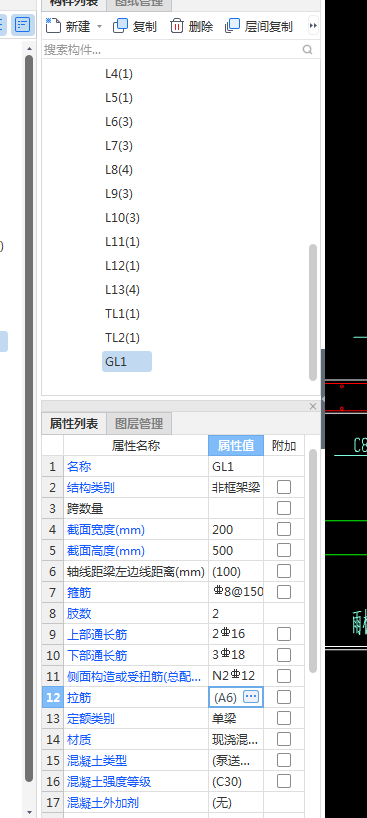367x818 pixels.
Task: Select the L4(1) component
Action: [119, 74]
